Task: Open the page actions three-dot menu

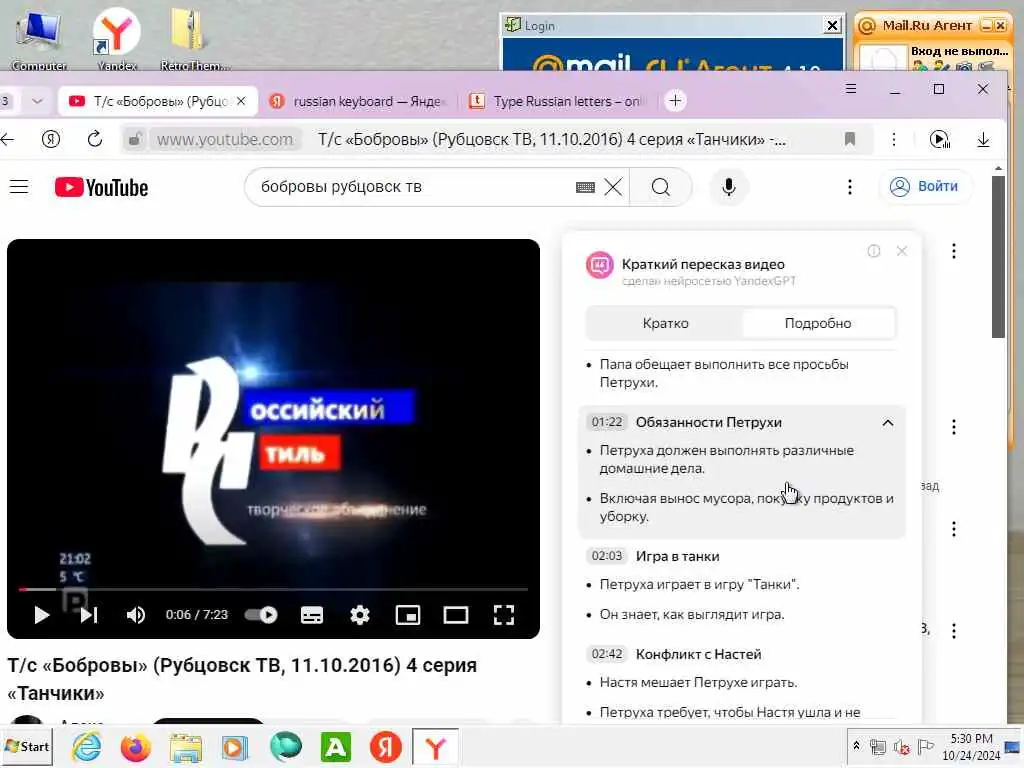Action: coord(894,139)
